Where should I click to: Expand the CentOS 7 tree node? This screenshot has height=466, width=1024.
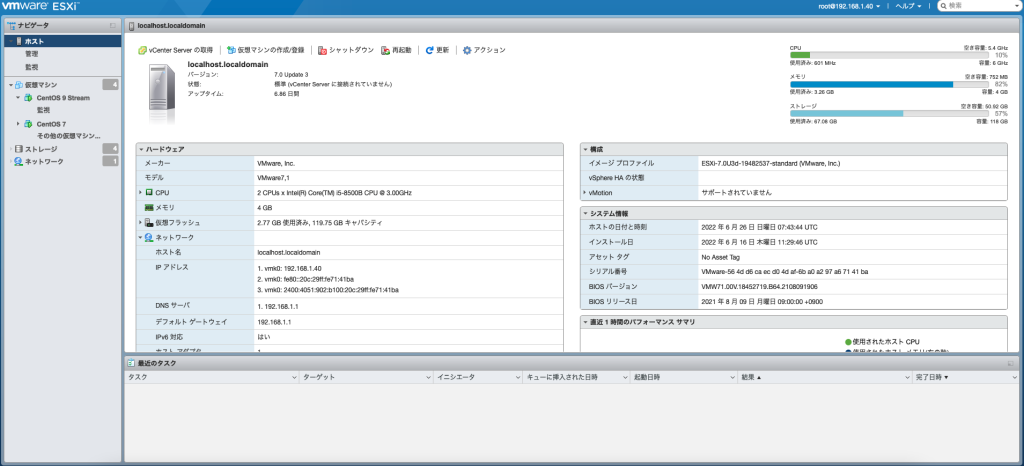(x=18, y=123)
